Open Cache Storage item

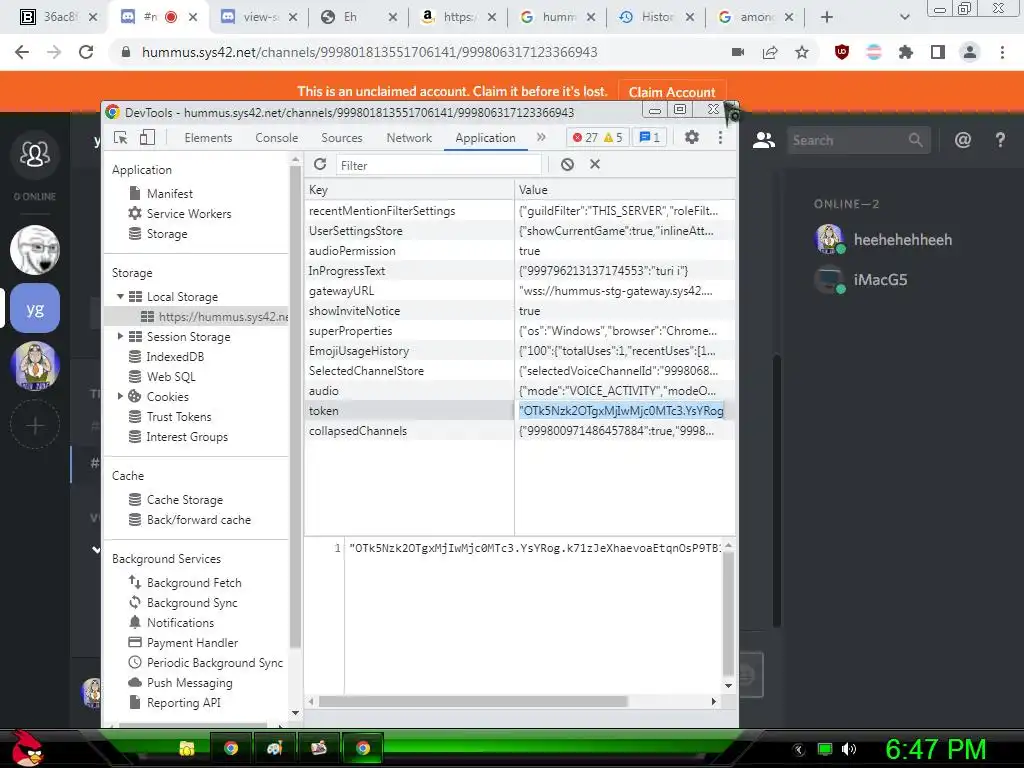pyautogui.click(x=184, y=500)
